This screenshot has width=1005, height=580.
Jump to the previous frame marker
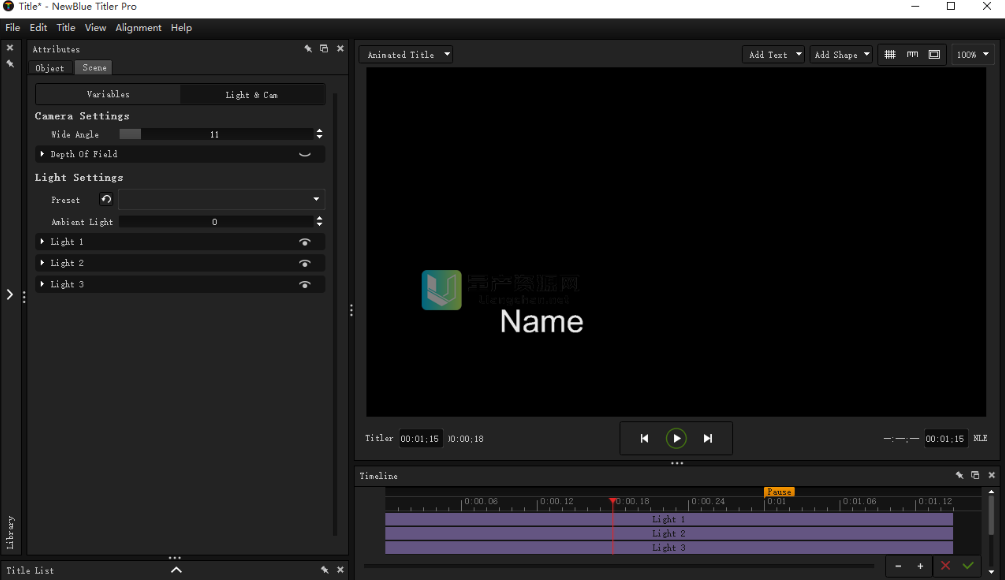click(x=644, y=438)
